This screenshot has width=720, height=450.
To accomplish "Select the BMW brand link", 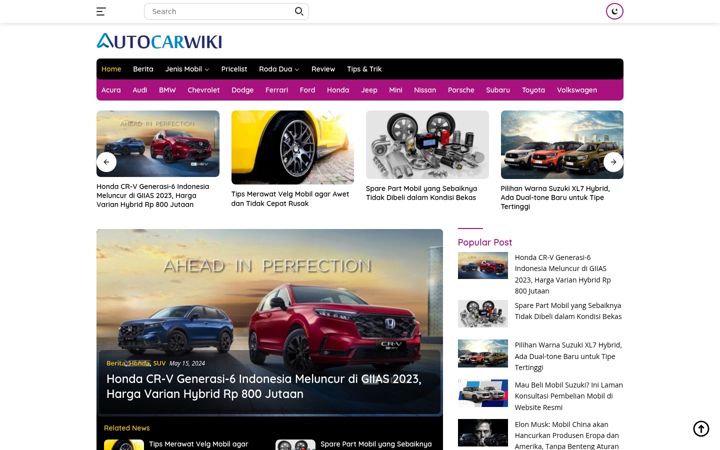I will coord(167,90).
